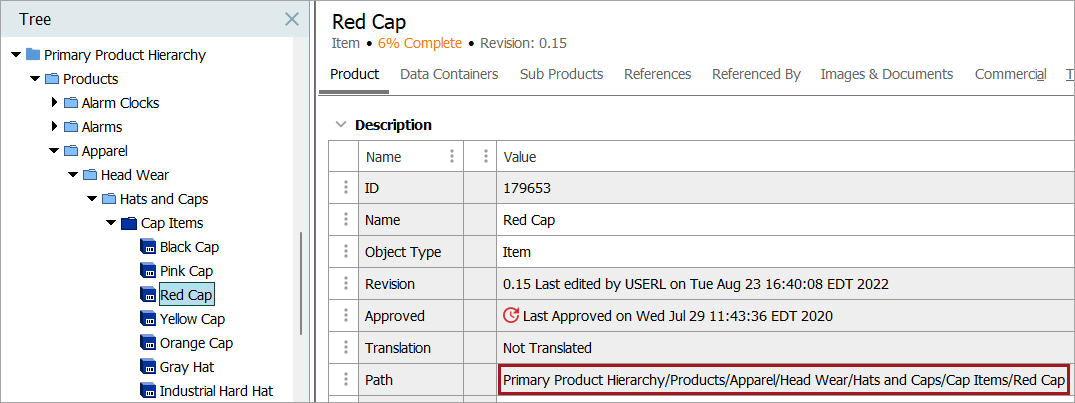Select Yellow Cap in the tree
The height and width of the screenshot is (403, 1075).
[x=192, y=319]
